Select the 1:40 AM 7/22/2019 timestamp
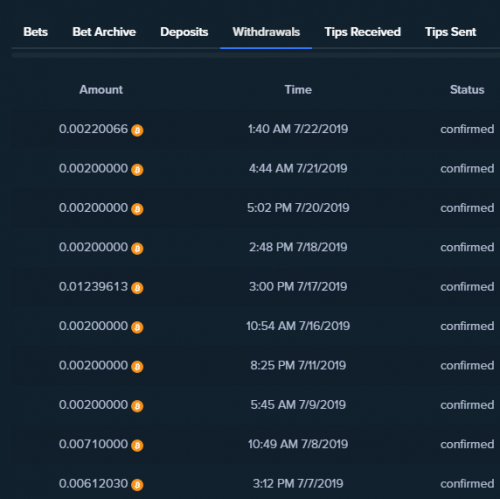Screen dimensions: 500x499 pyautogui.click(x=298, y=129)
